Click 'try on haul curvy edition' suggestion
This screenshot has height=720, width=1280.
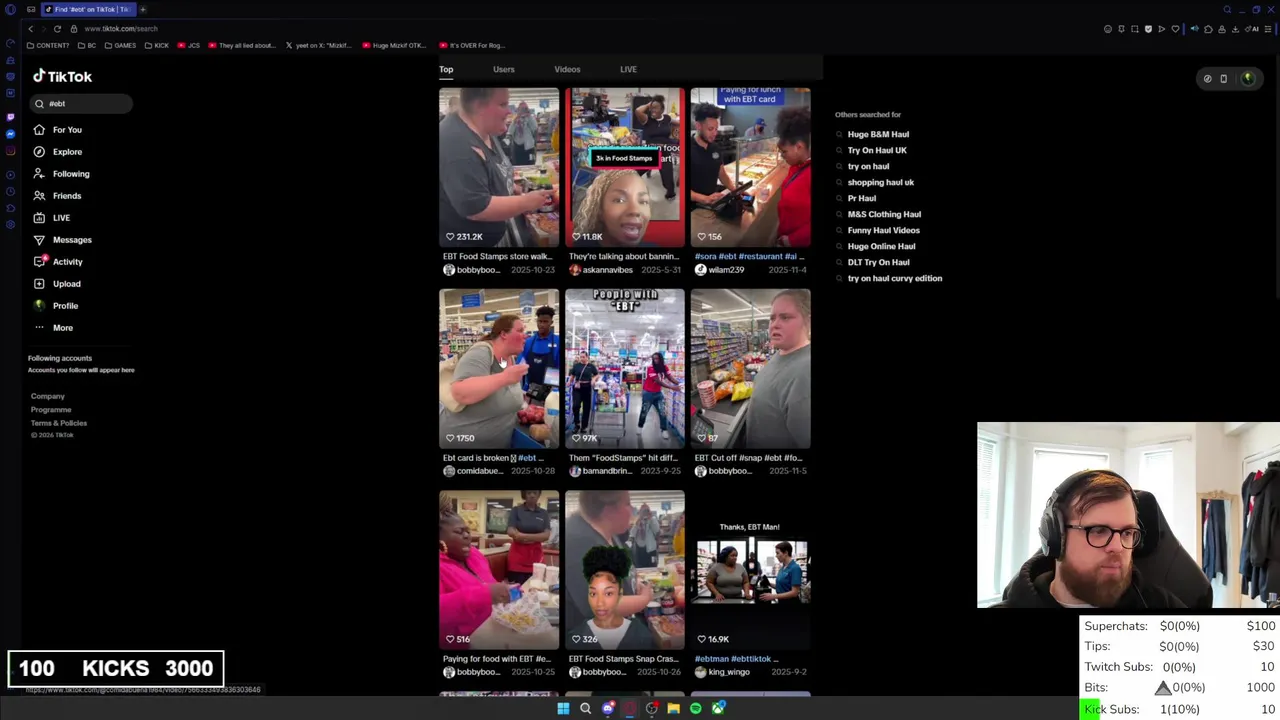pos(895,278)
